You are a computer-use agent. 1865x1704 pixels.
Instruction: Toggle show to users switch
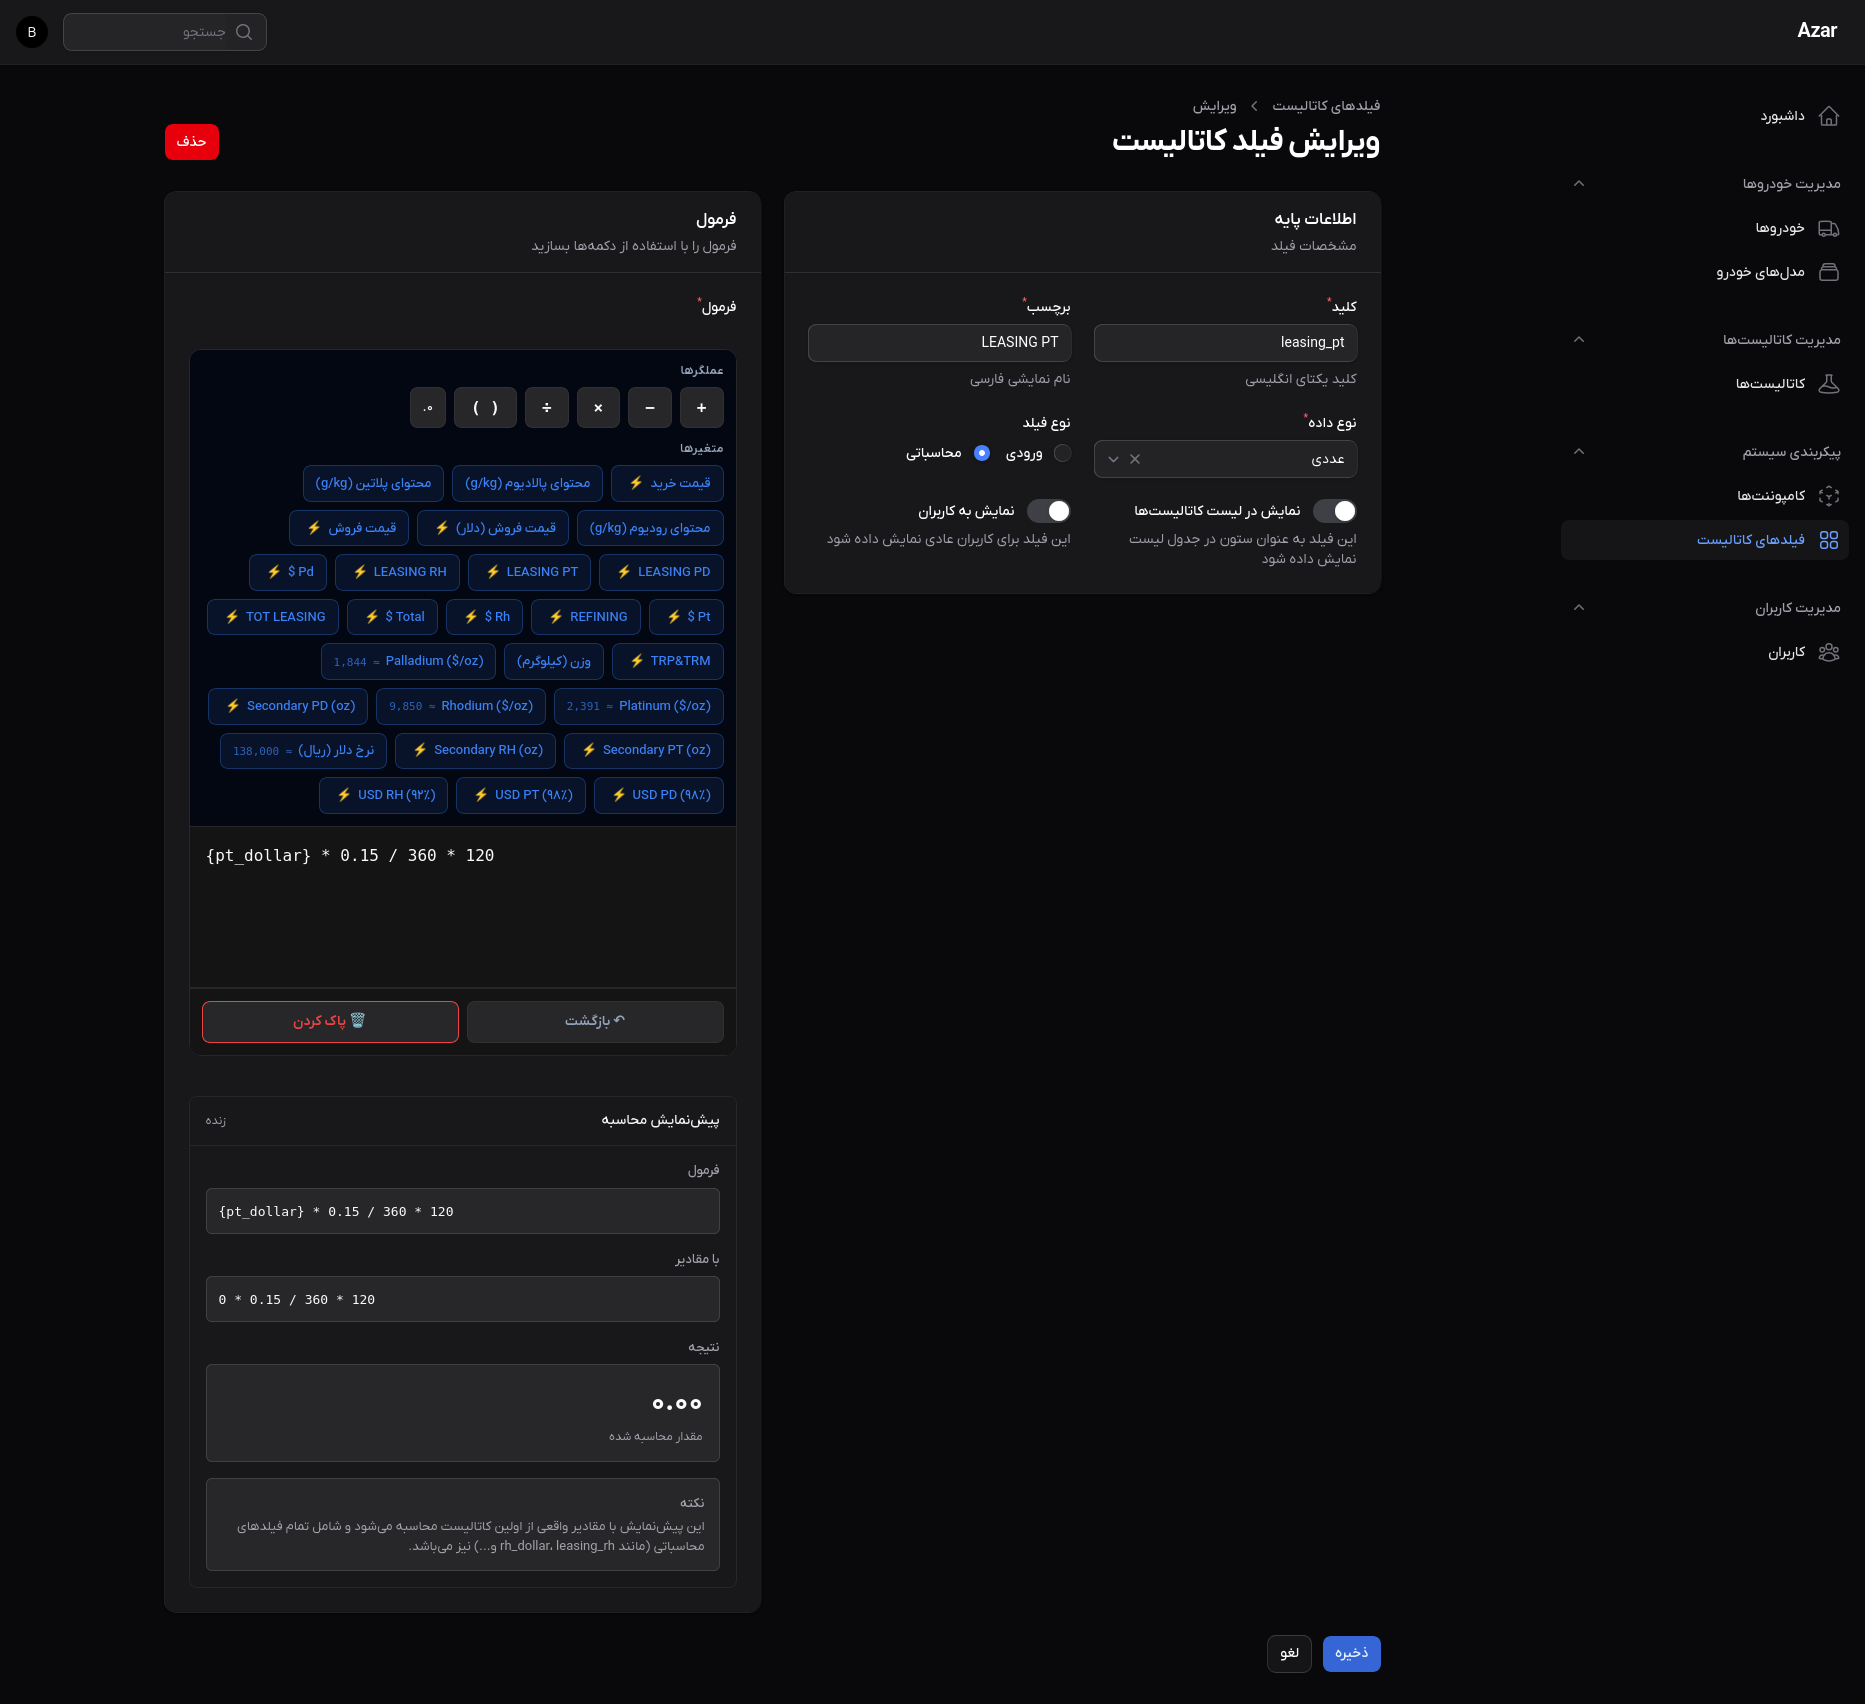tap(1049, 511)
